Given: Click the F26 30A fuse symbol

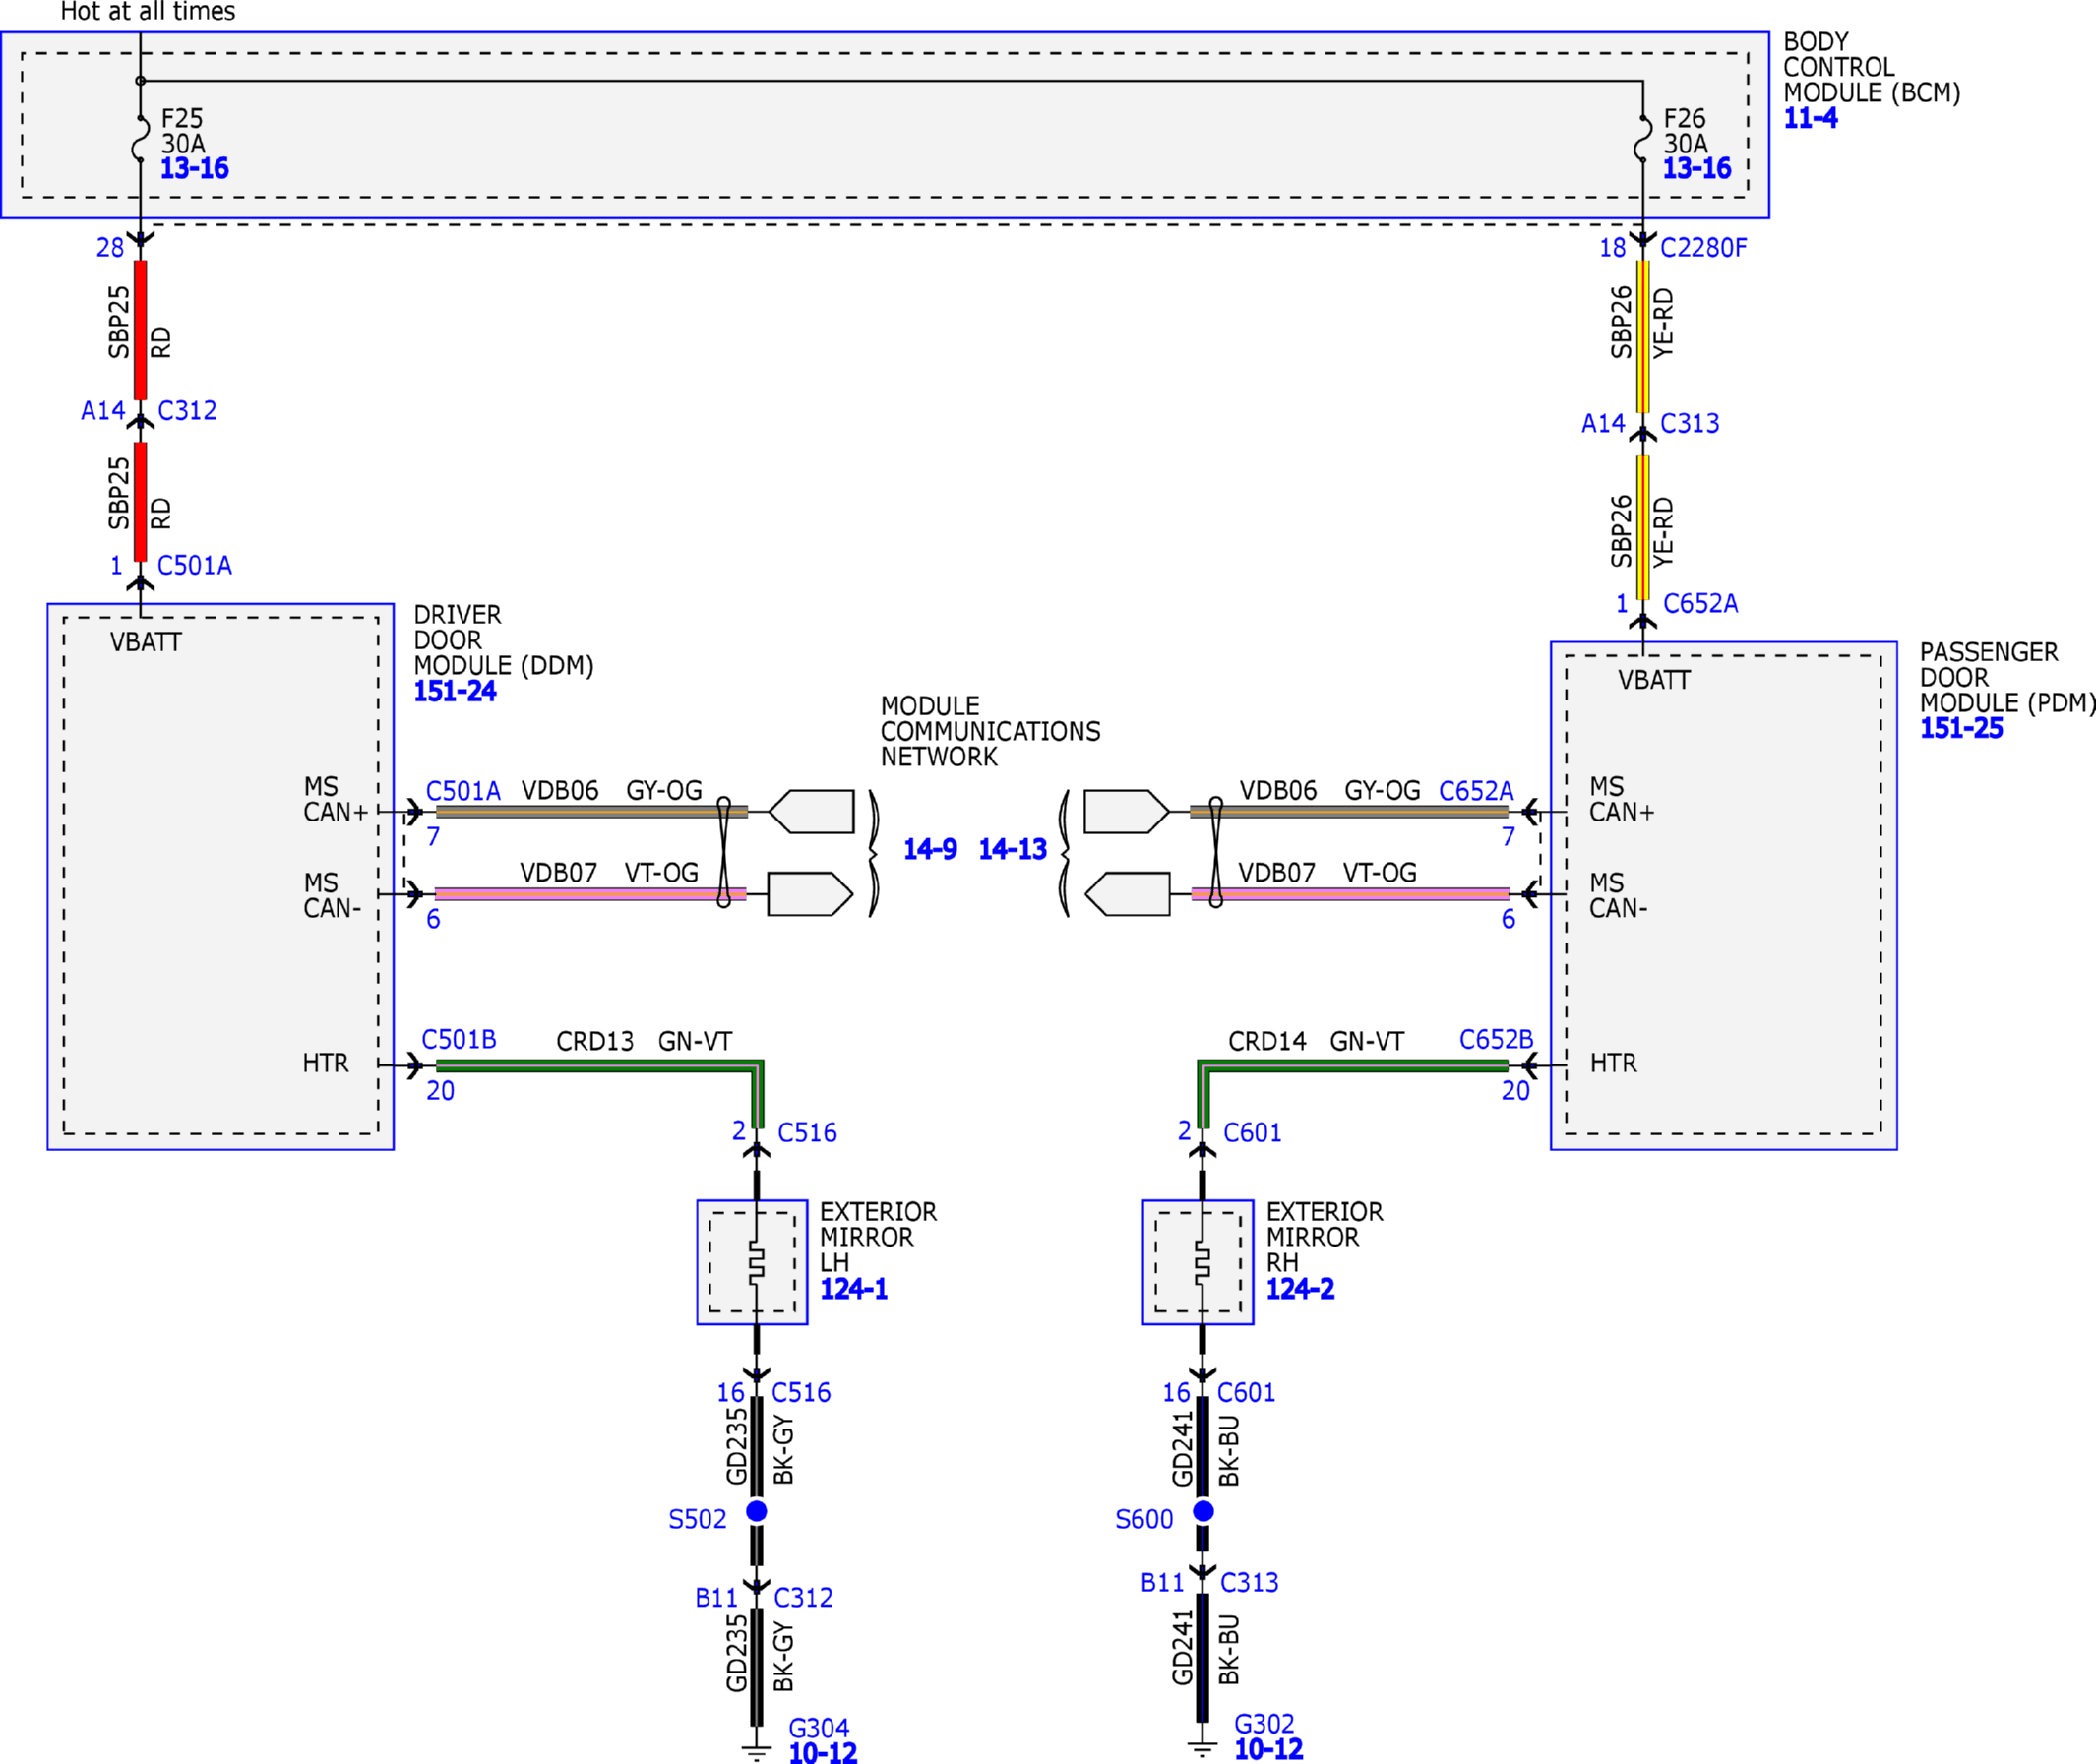Looking at the screenshot, I should [x=1643, y=137].
